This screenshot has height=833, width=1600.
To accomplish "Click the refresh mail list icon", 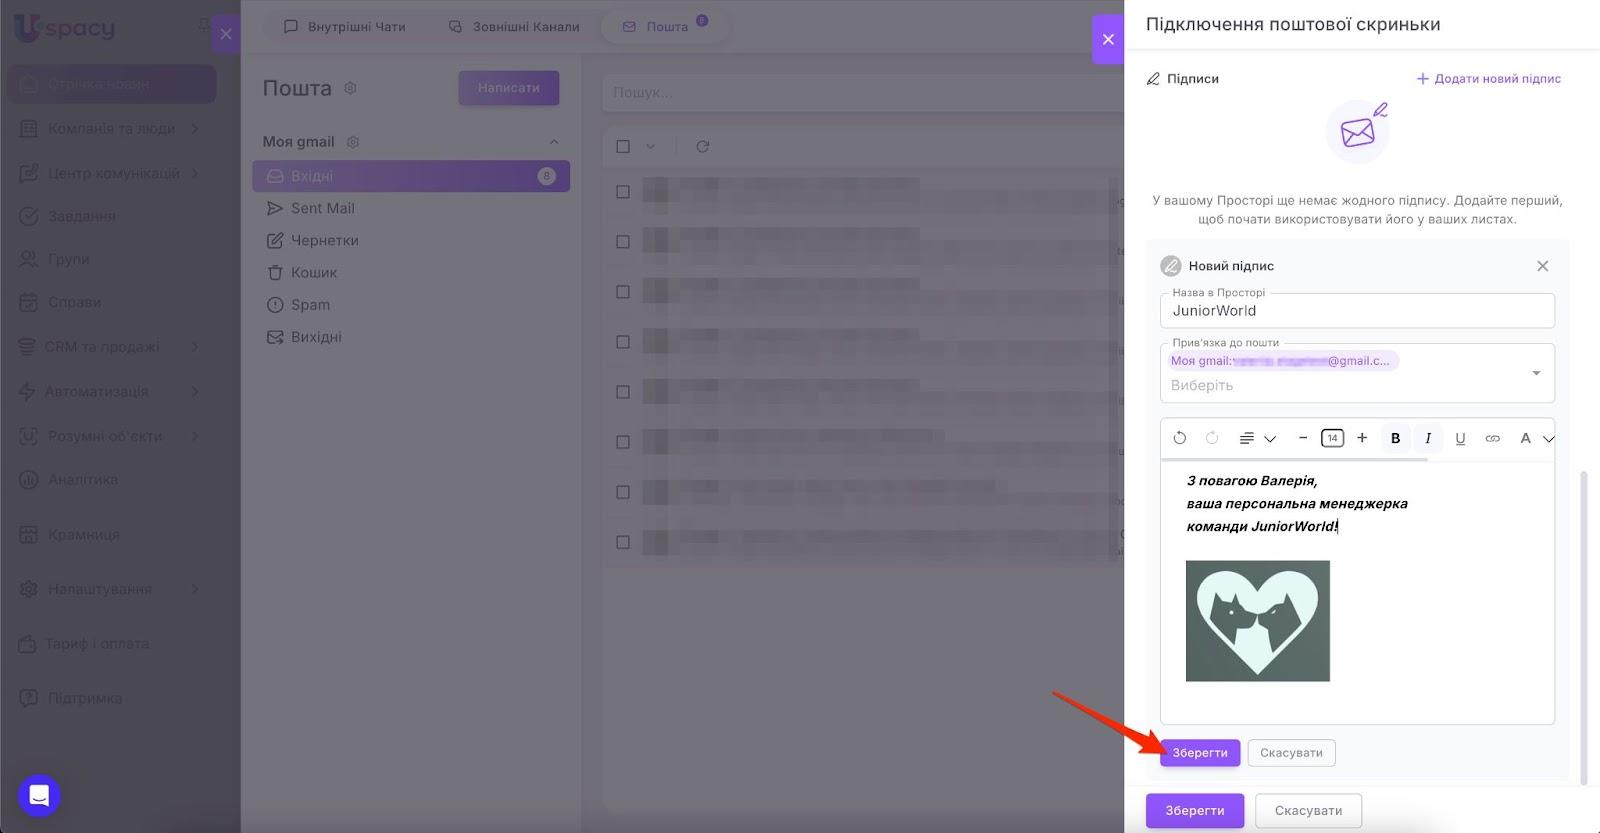I will 703,146.
